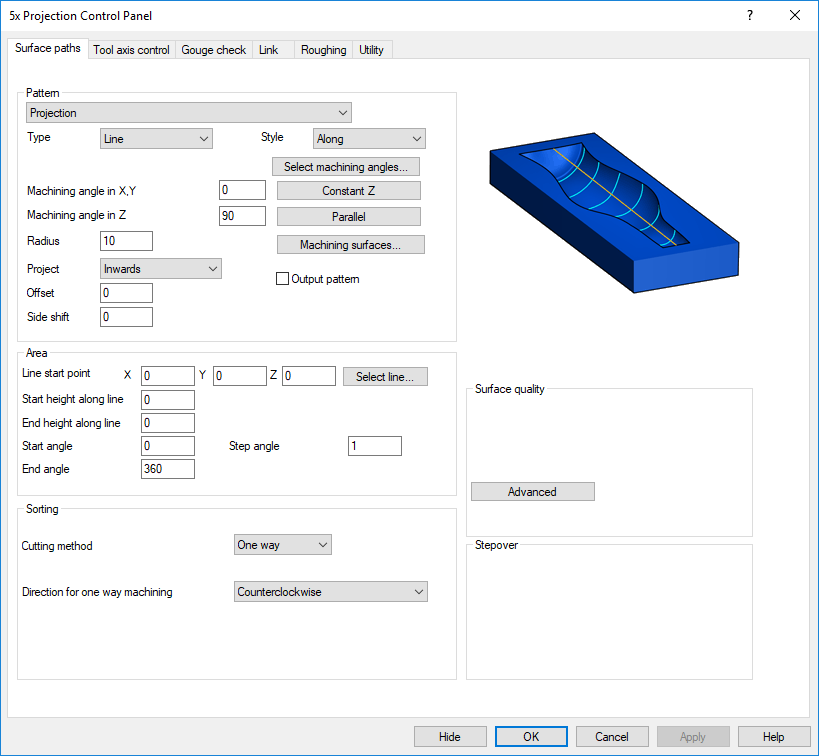The height and width of the screenshot is (756, 819).
Task: Open the Gouge check tab
Action: click(x=213, y=50)
